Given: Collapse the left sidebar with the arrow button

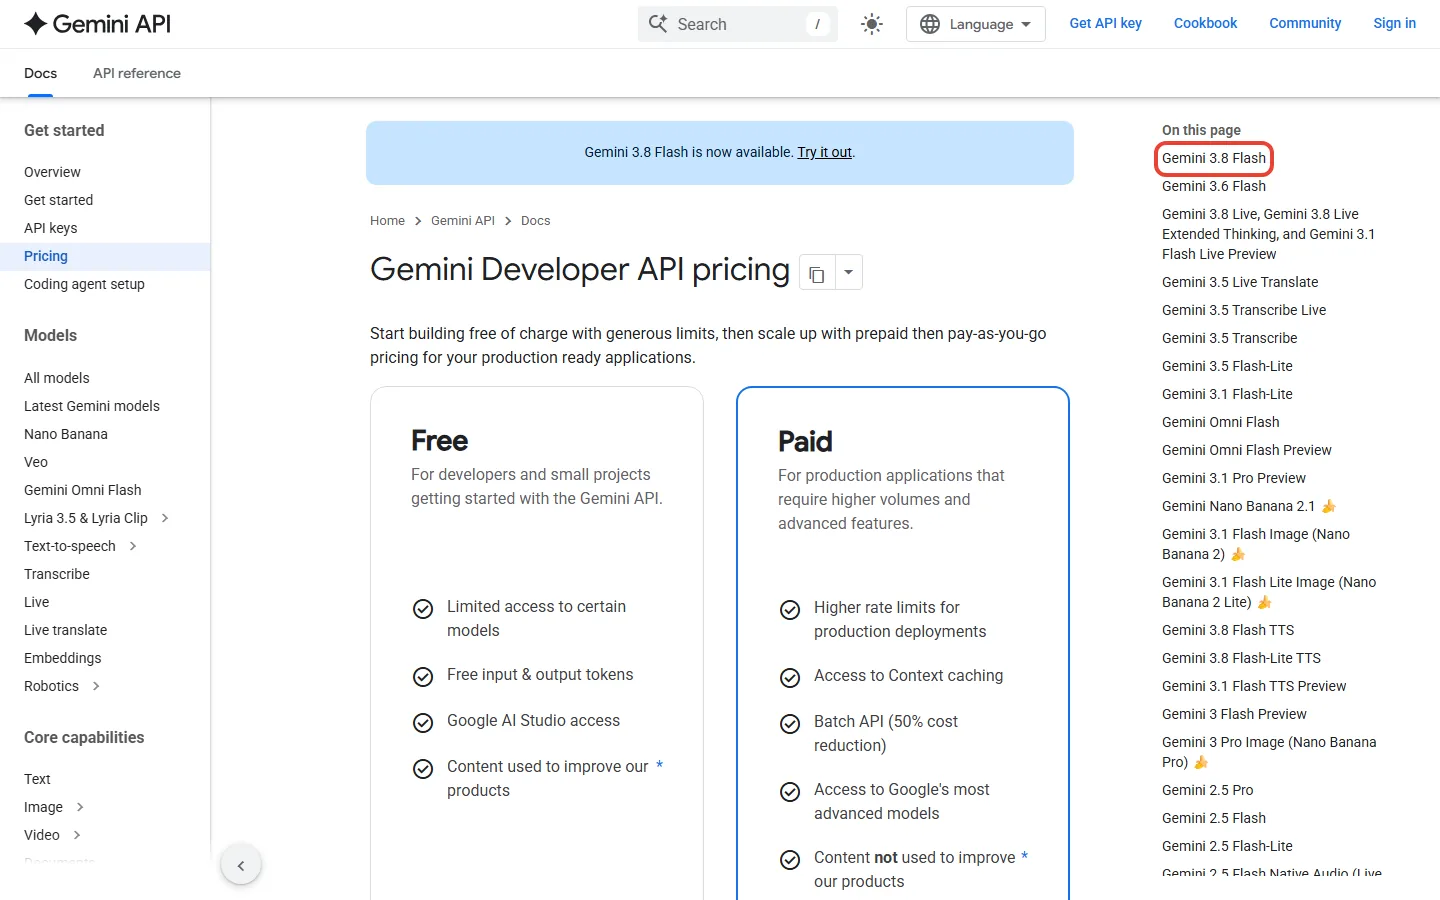Looking at the screenshot, I should click(x=241, y=866).
